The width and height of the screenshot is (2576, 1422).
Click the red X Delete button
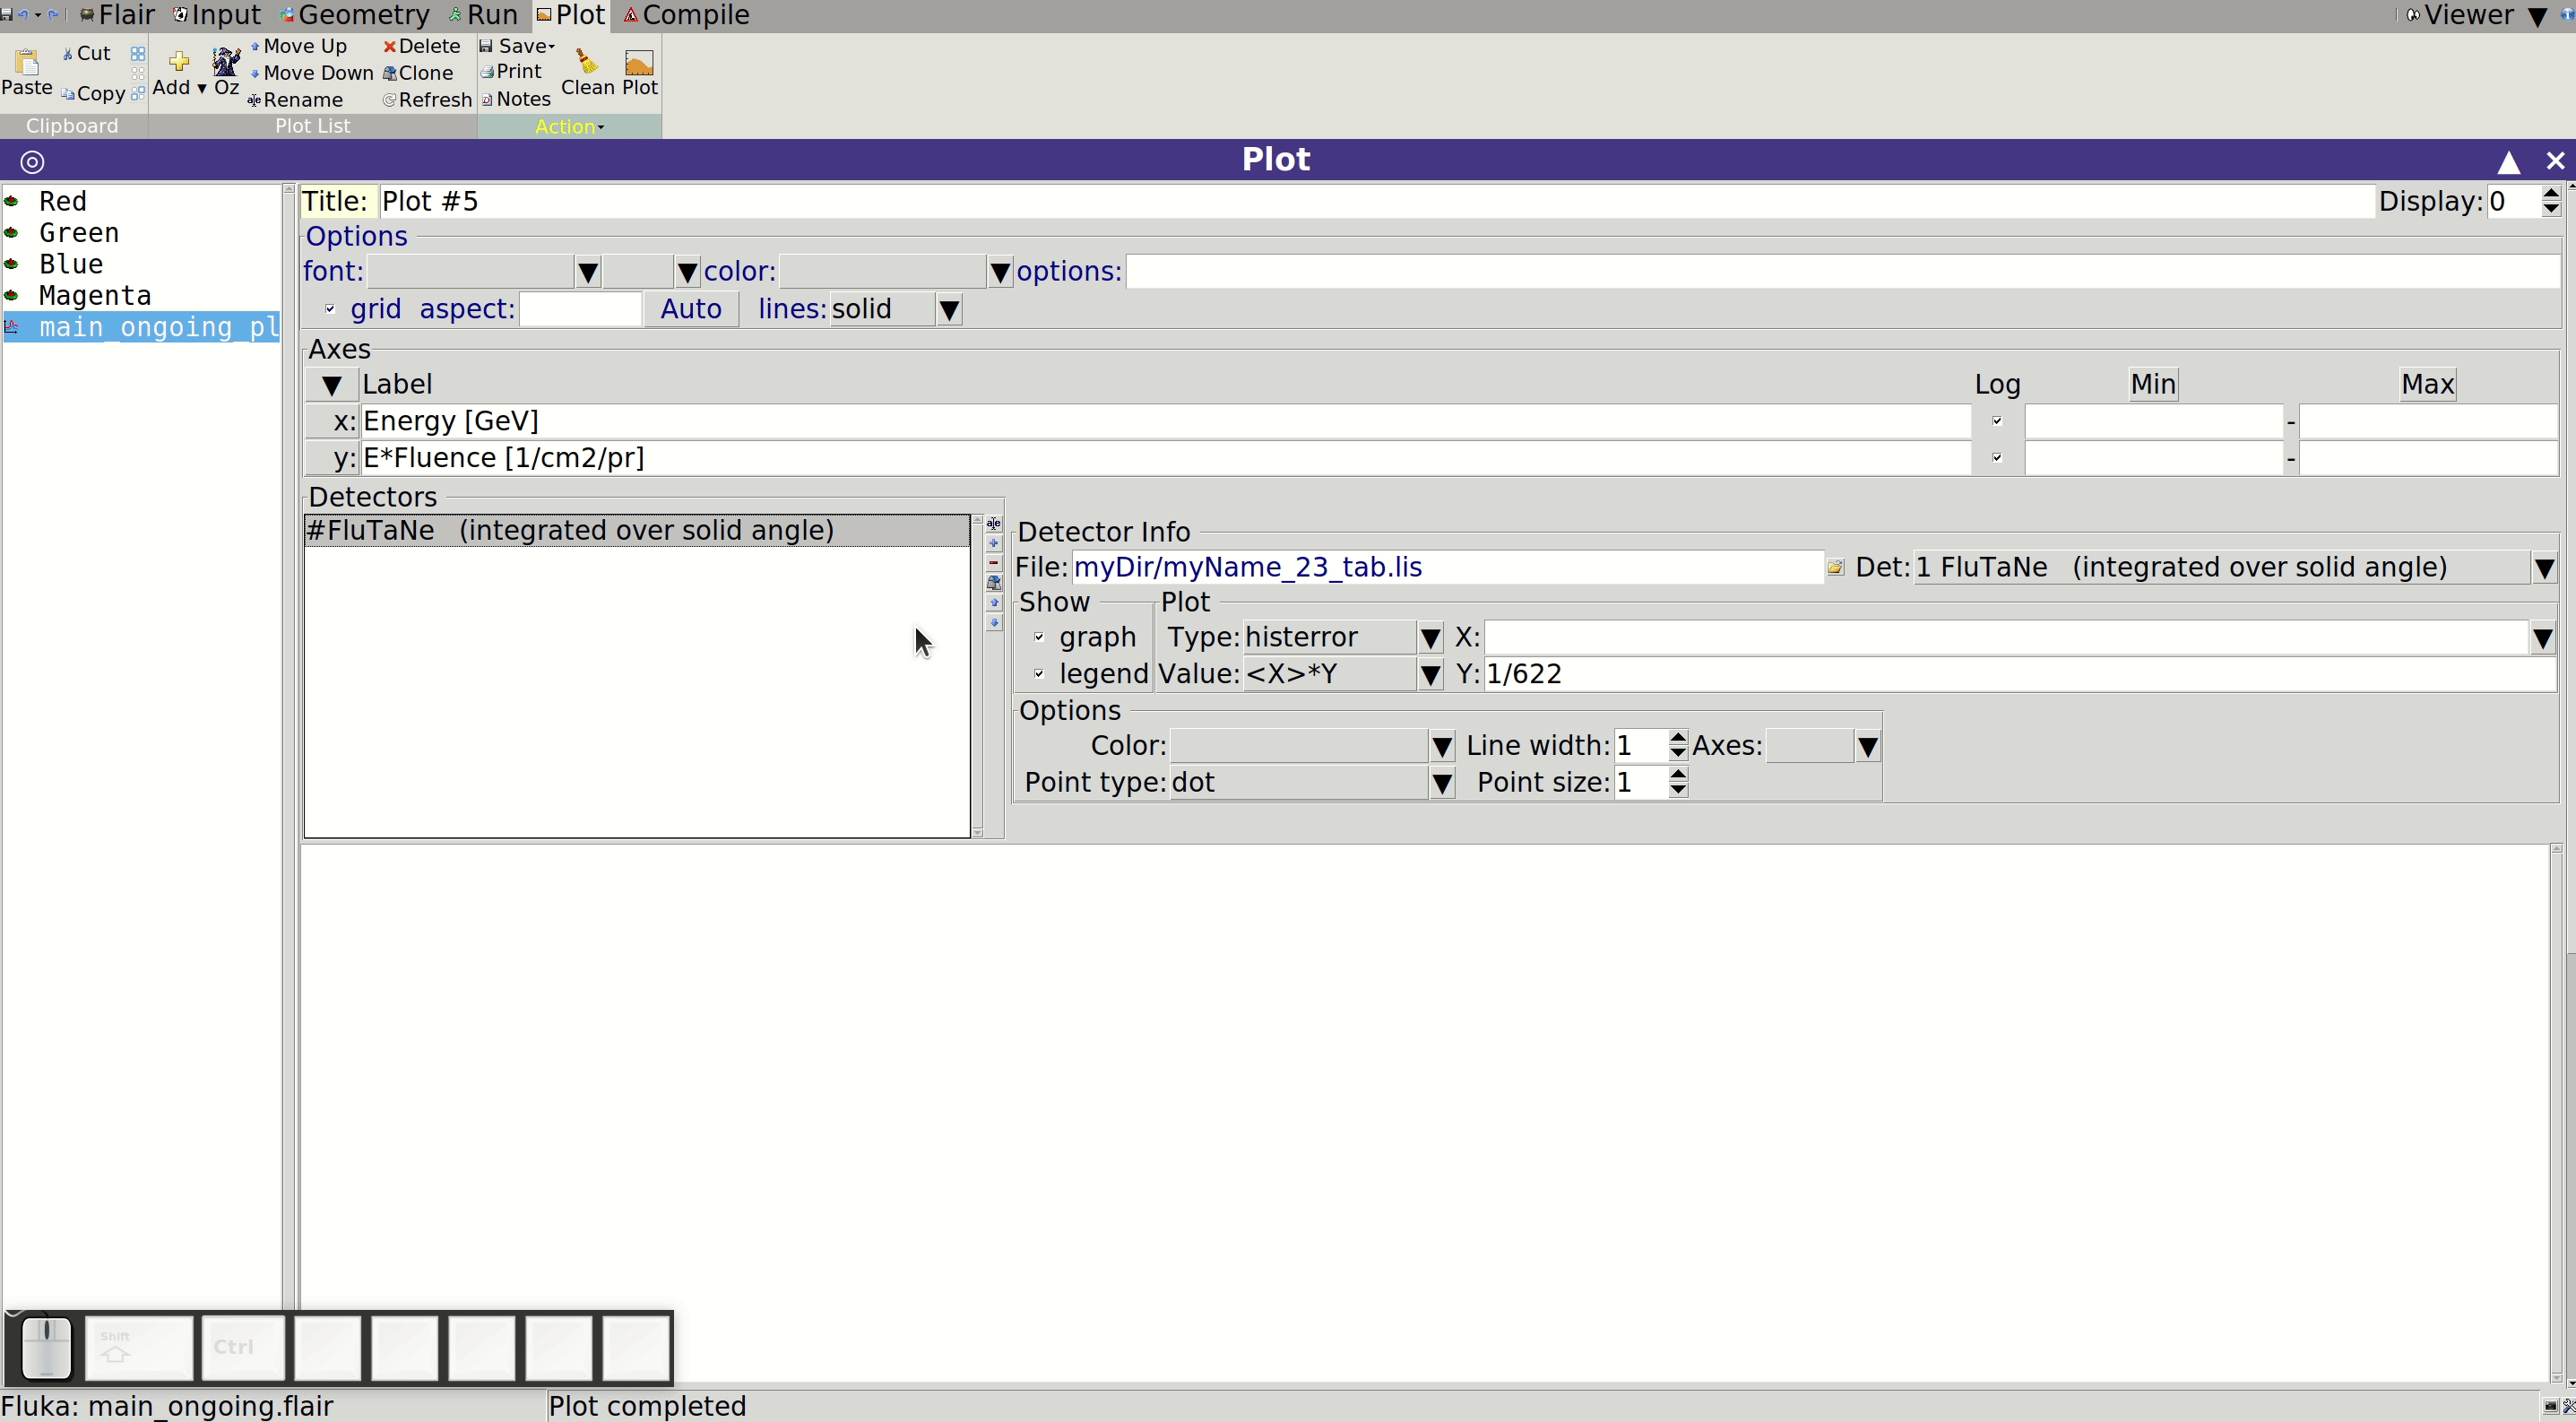tap(422, 46)
